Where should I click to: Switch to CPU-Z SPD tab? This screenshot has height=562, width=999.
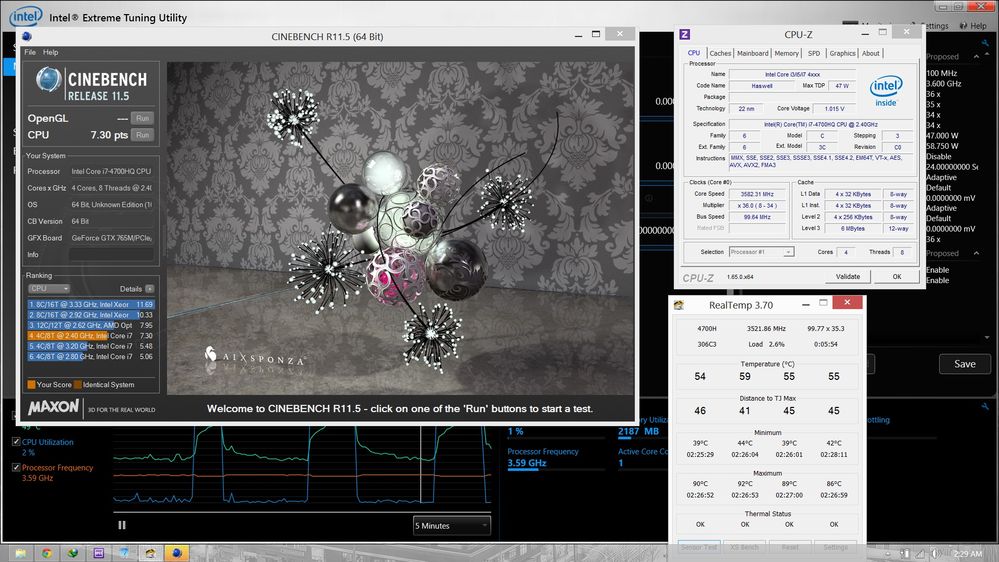(x=814, y=54)
